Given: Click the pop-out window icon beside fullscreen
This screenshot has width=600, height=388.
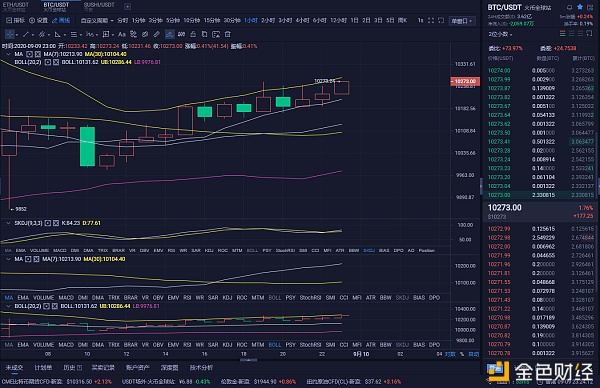Looking at the screenshot, I should point(441,20).
